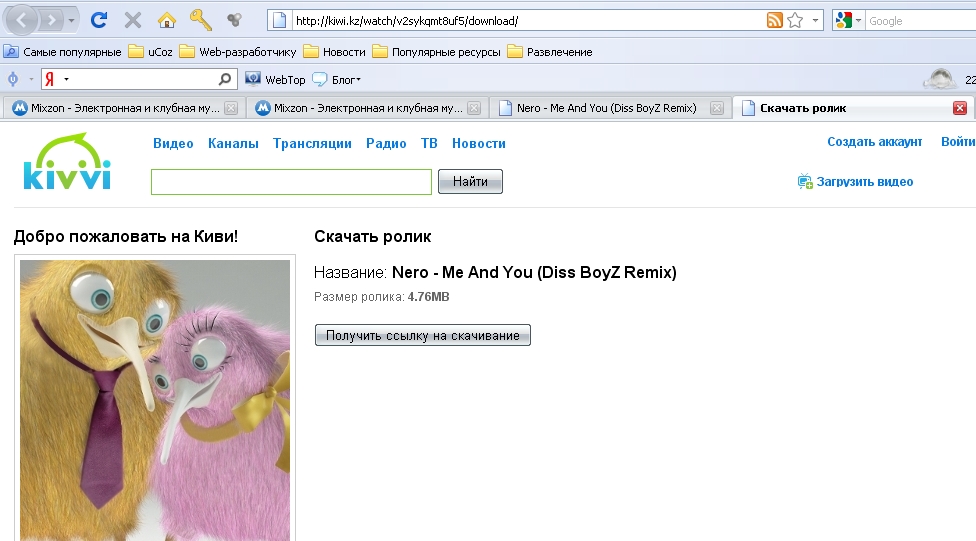Click the Найти search button
976x541 pixels.
(470, 182)
